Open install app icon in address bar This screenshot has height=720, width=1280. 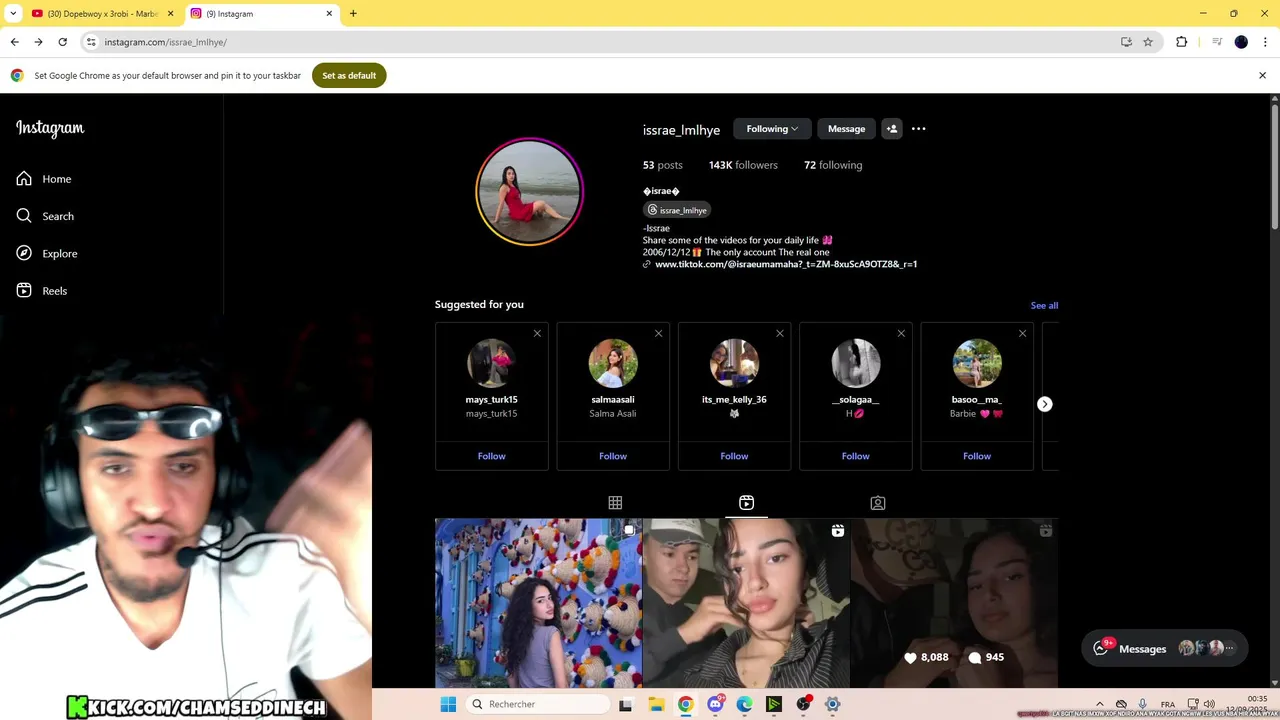(1126, 42)
